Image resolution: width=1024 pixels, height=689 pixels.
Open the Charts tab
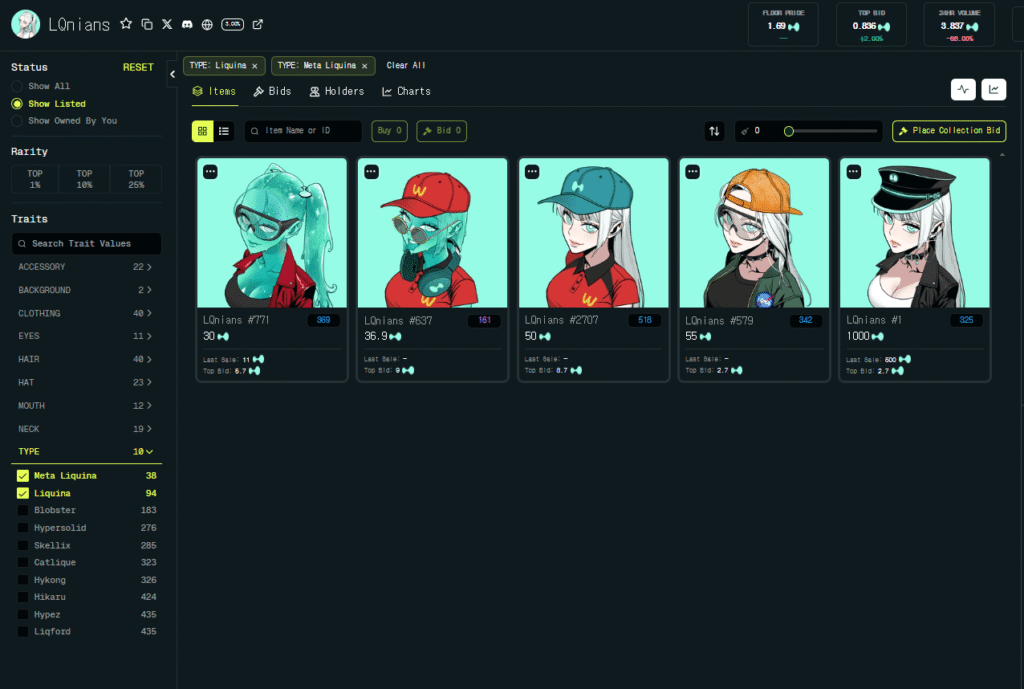point(406,91)
